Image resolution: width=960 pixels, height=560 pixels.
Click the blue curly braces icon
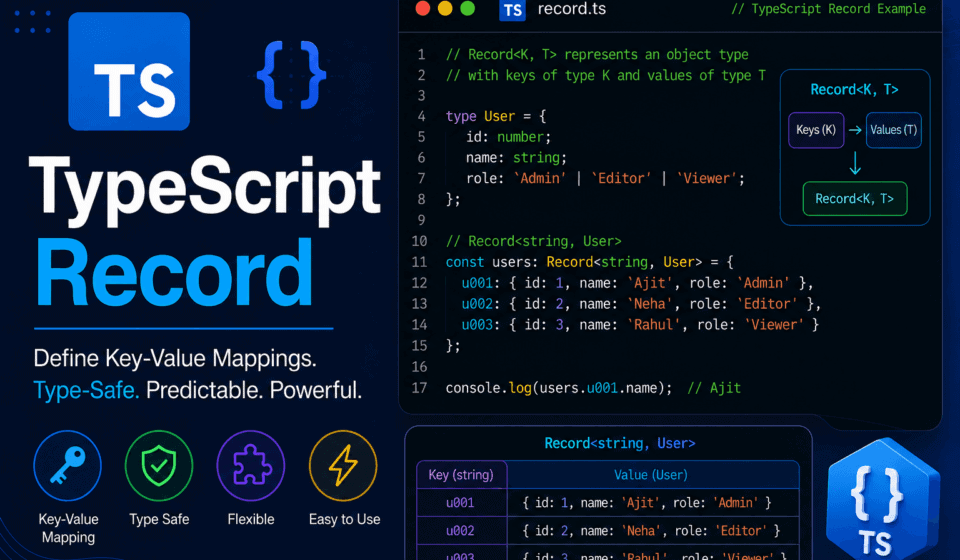coord(291,75)
